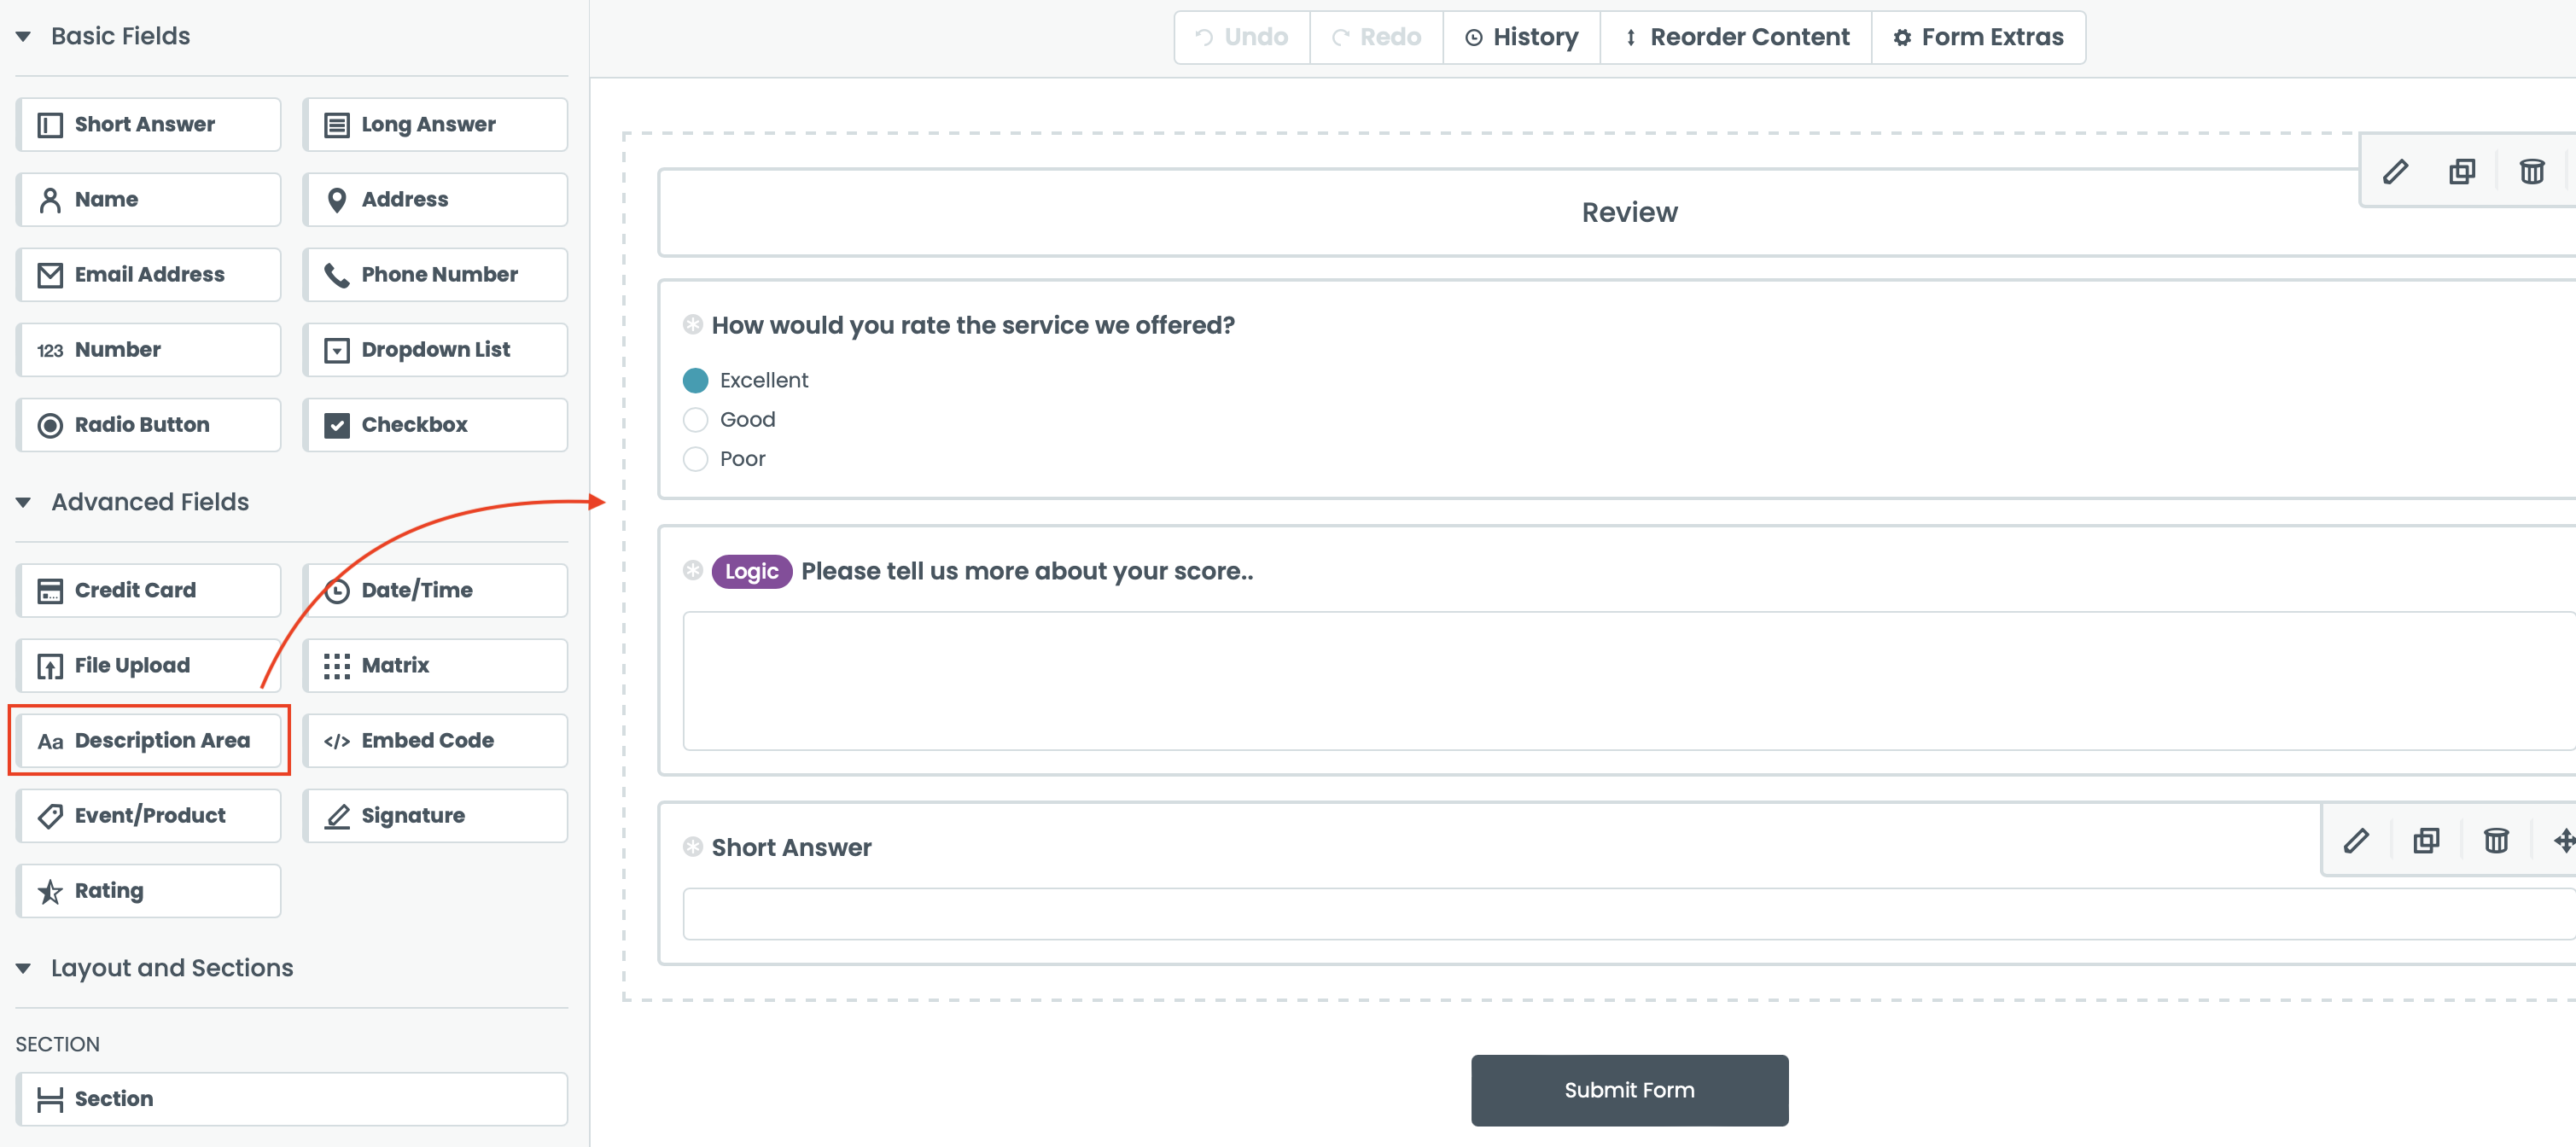
Task: Click the pencil edit icon on Review header
Action: 2394,172
